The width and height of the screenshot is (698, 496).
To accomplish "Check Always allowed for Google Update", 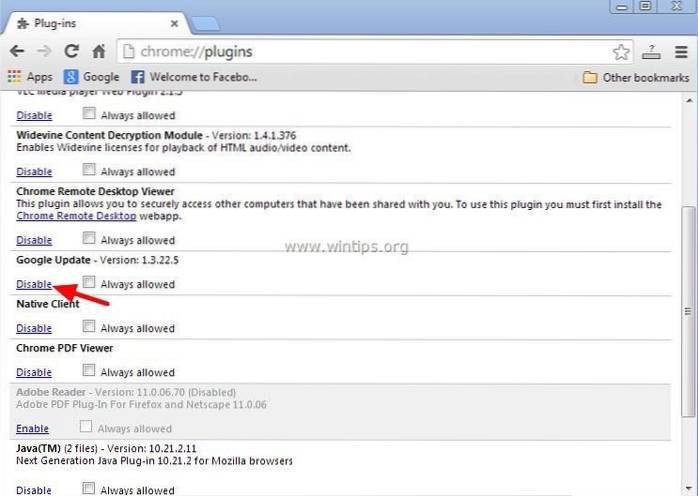I will (90, 284).
